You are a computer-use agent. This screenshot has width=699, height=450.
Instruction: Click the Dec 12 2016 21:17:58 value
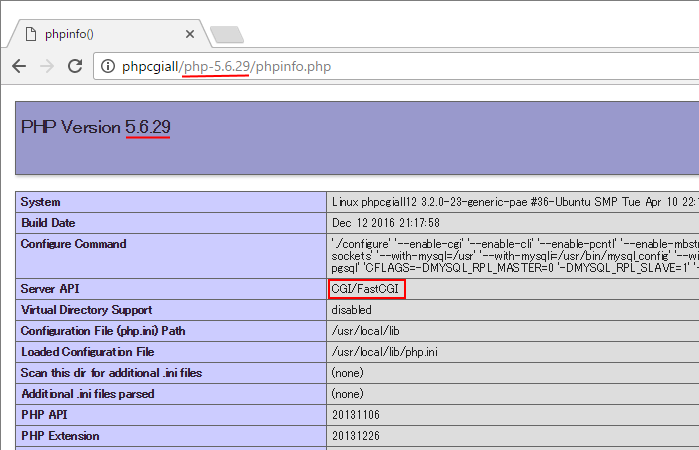(x=386, y=223)
